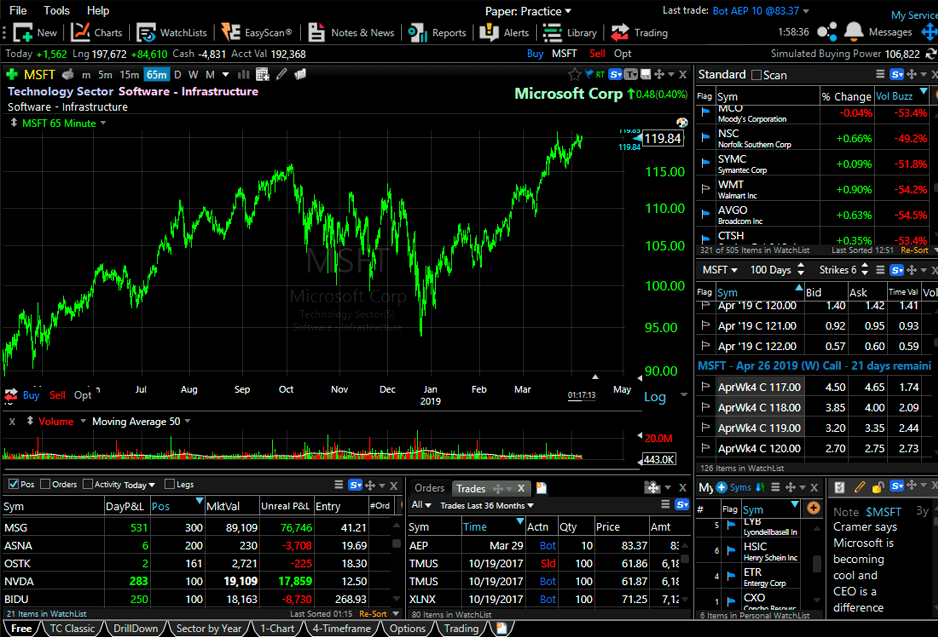938x637 pixels.
Task: Uncheck the Pos checkbox in positions panel
Action: pyautogui.click(x=13, y=484)
